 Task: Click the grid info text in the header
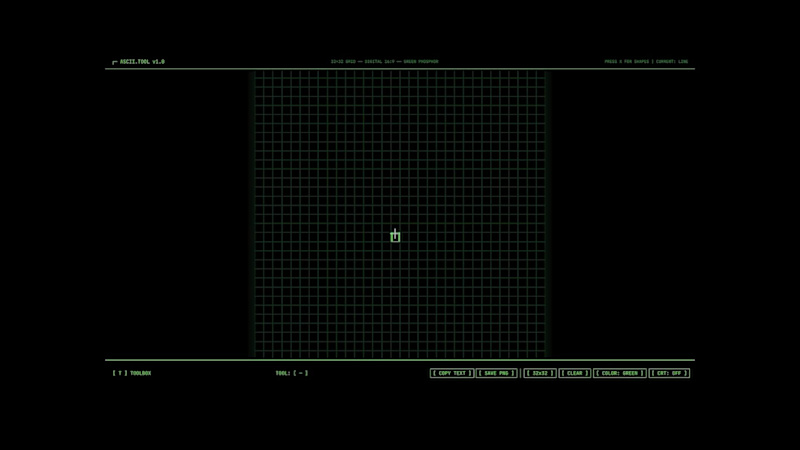pos(384,62)
